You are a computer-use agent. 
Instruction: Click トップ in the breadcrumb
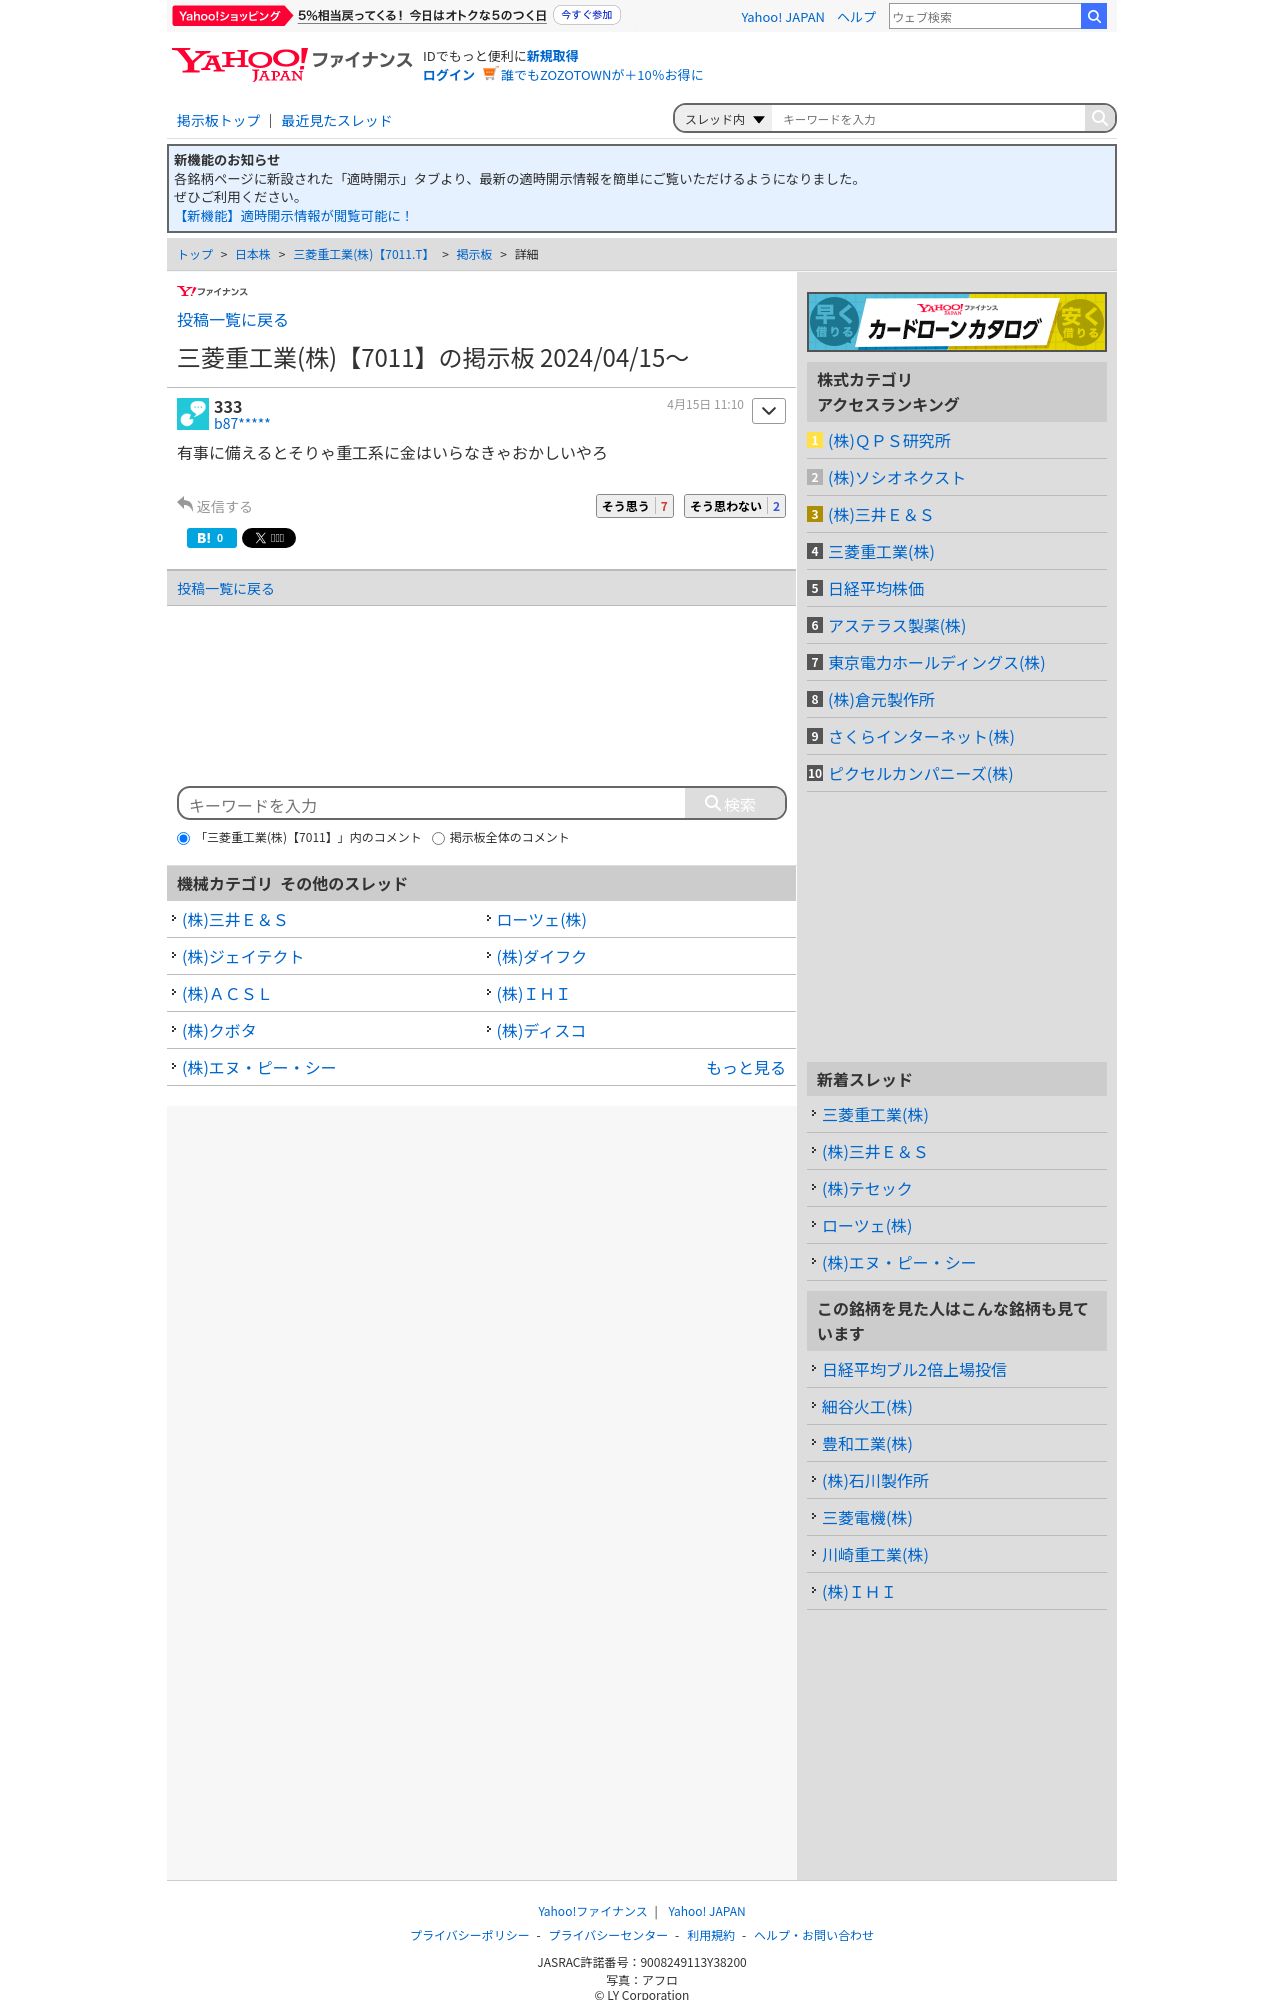click(x=195, y=255)
